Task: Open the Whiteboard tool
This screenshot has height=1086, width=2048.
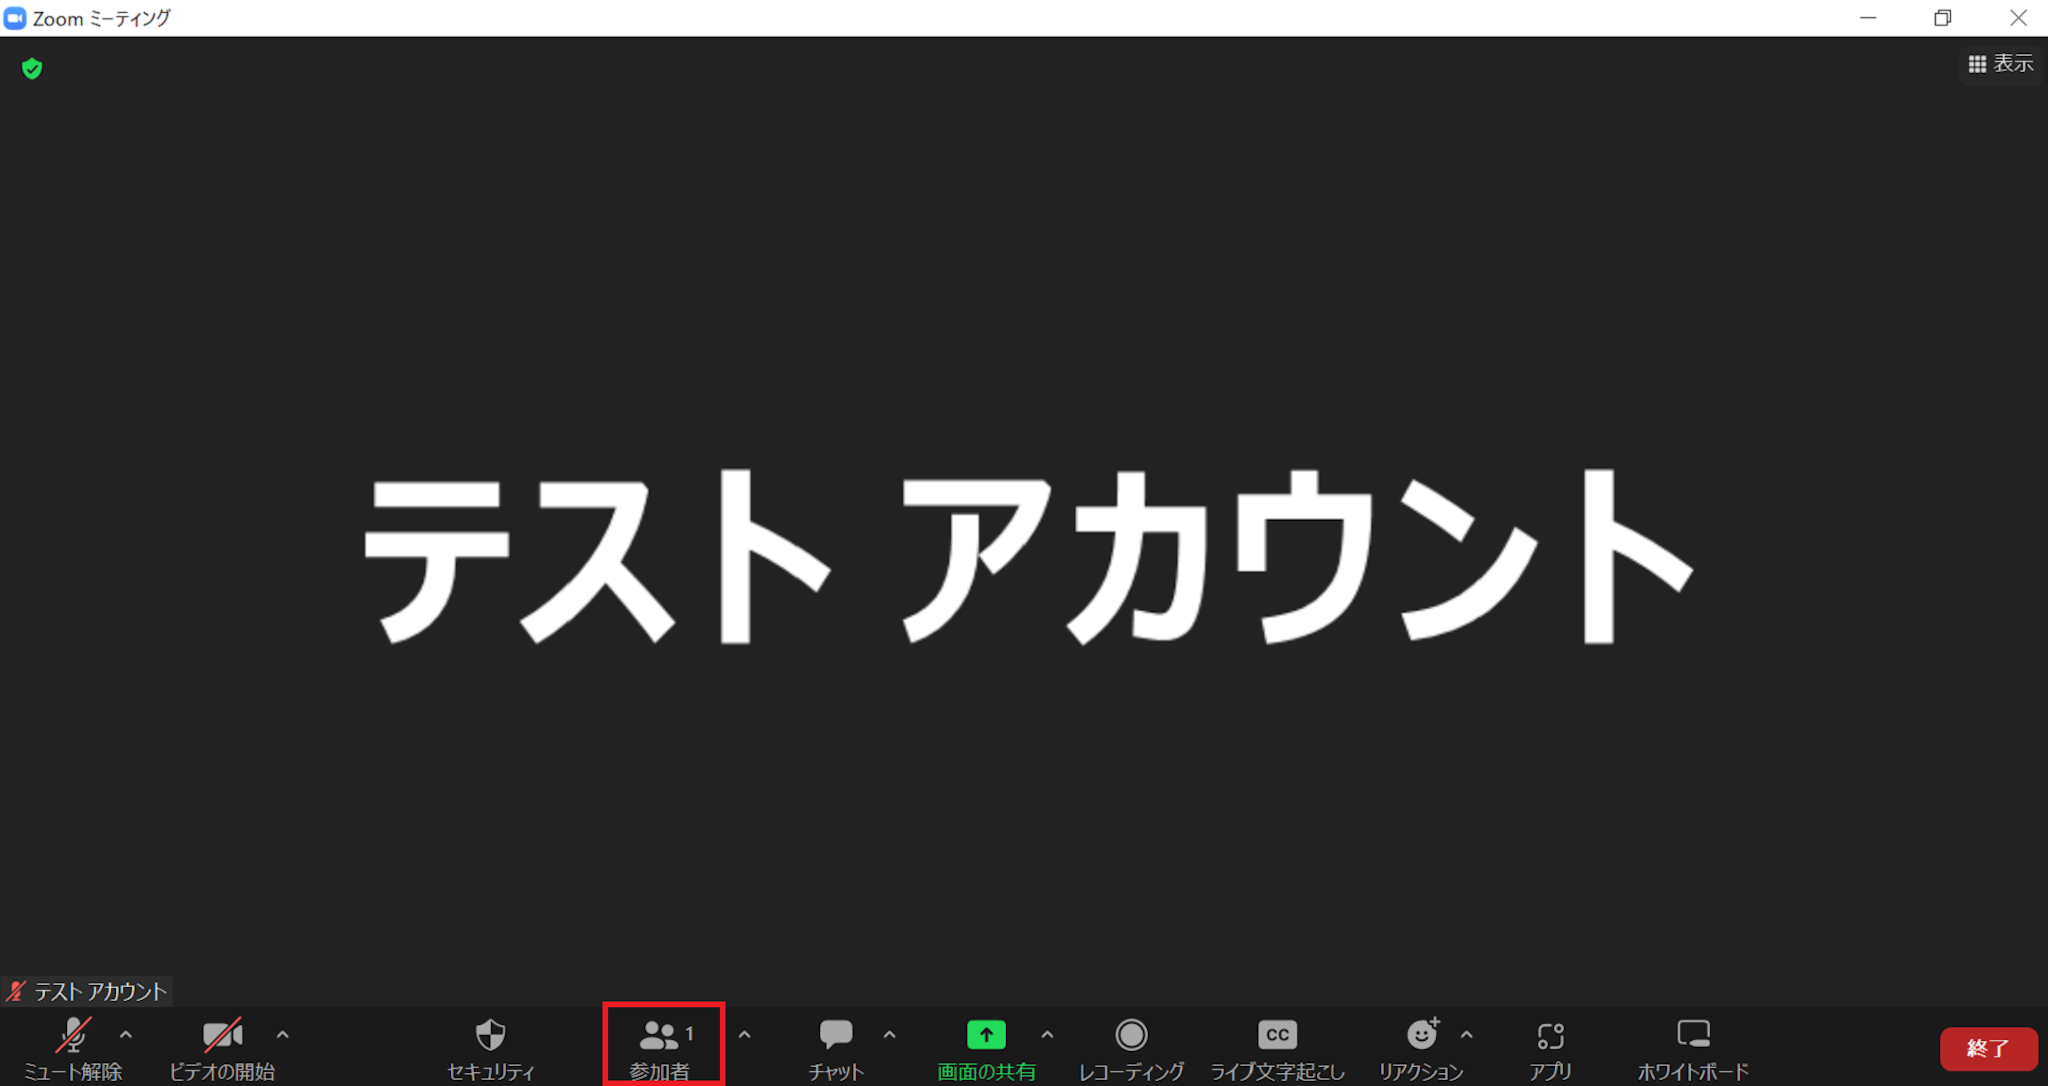Action: 1693,1046
